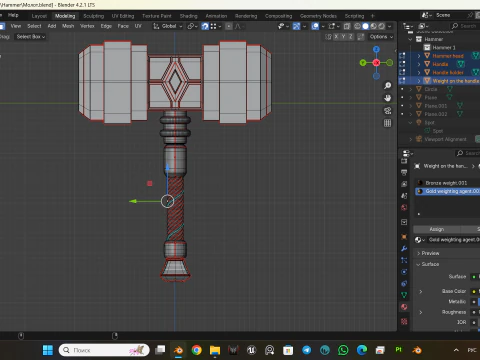
Task: Open World properties tab
Action: [404, 208]
